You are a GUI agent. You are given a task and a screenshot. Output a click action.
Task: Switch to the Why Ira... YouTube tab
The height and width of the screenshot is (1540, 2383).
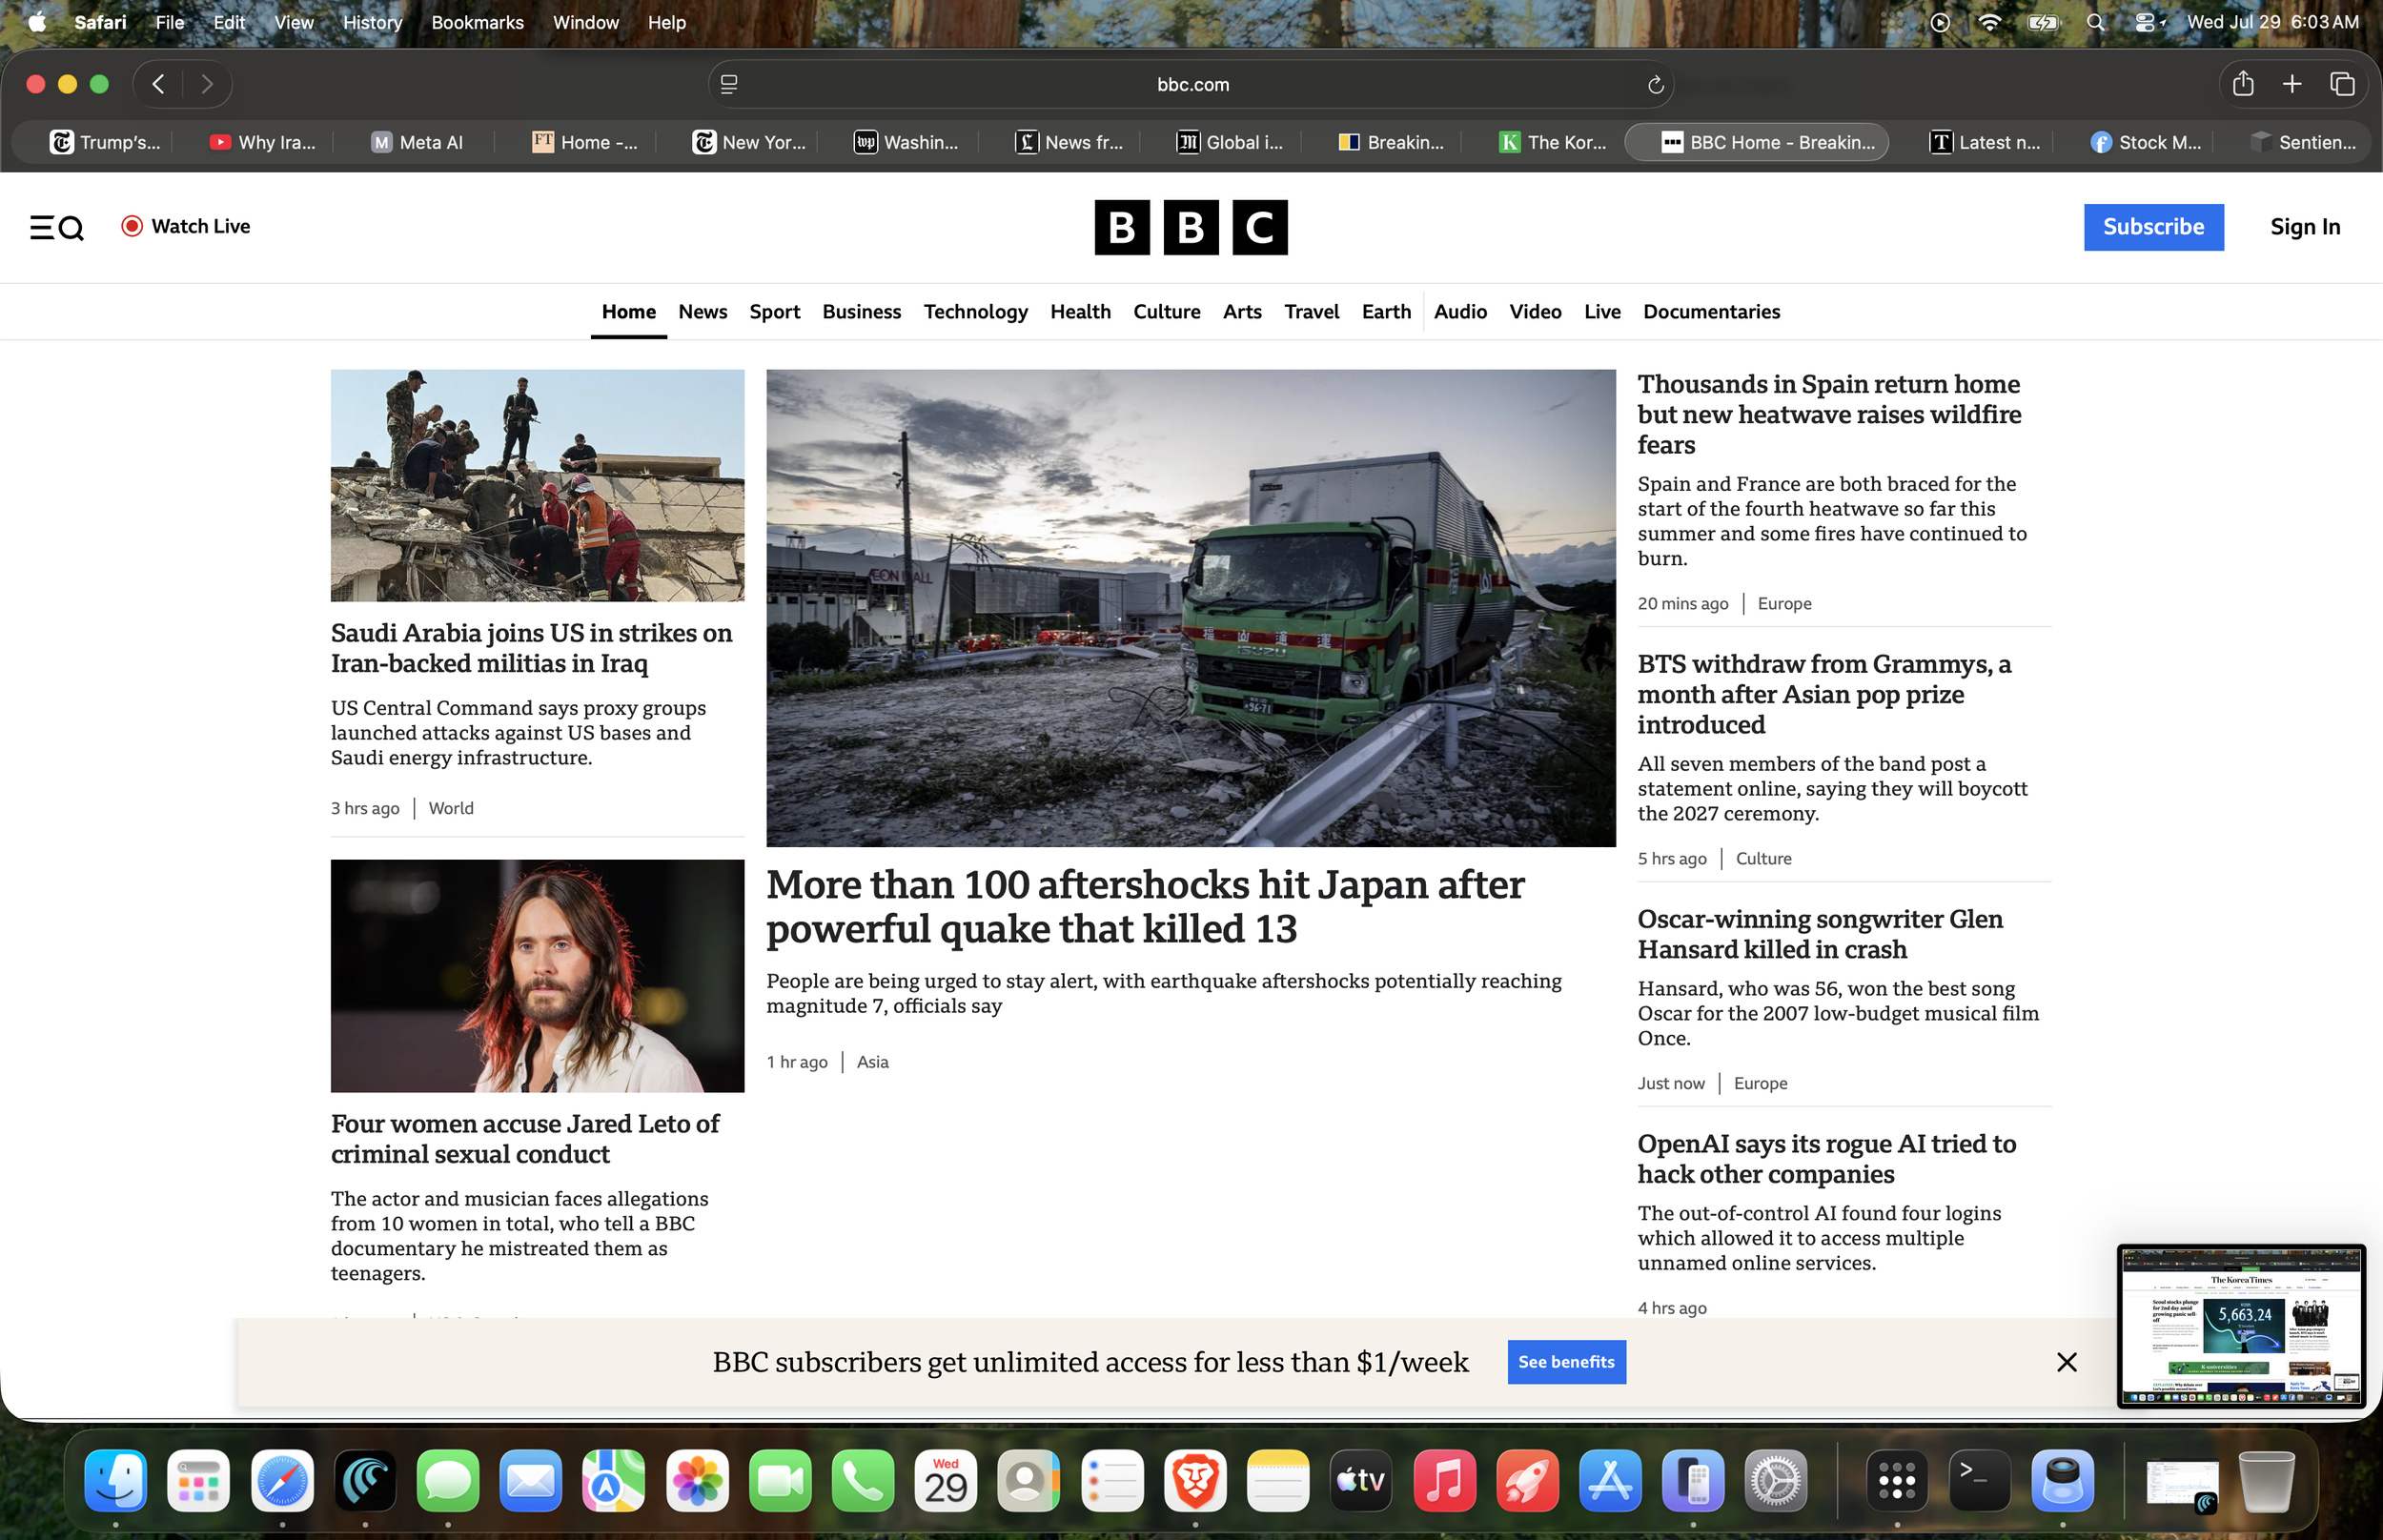262,142
